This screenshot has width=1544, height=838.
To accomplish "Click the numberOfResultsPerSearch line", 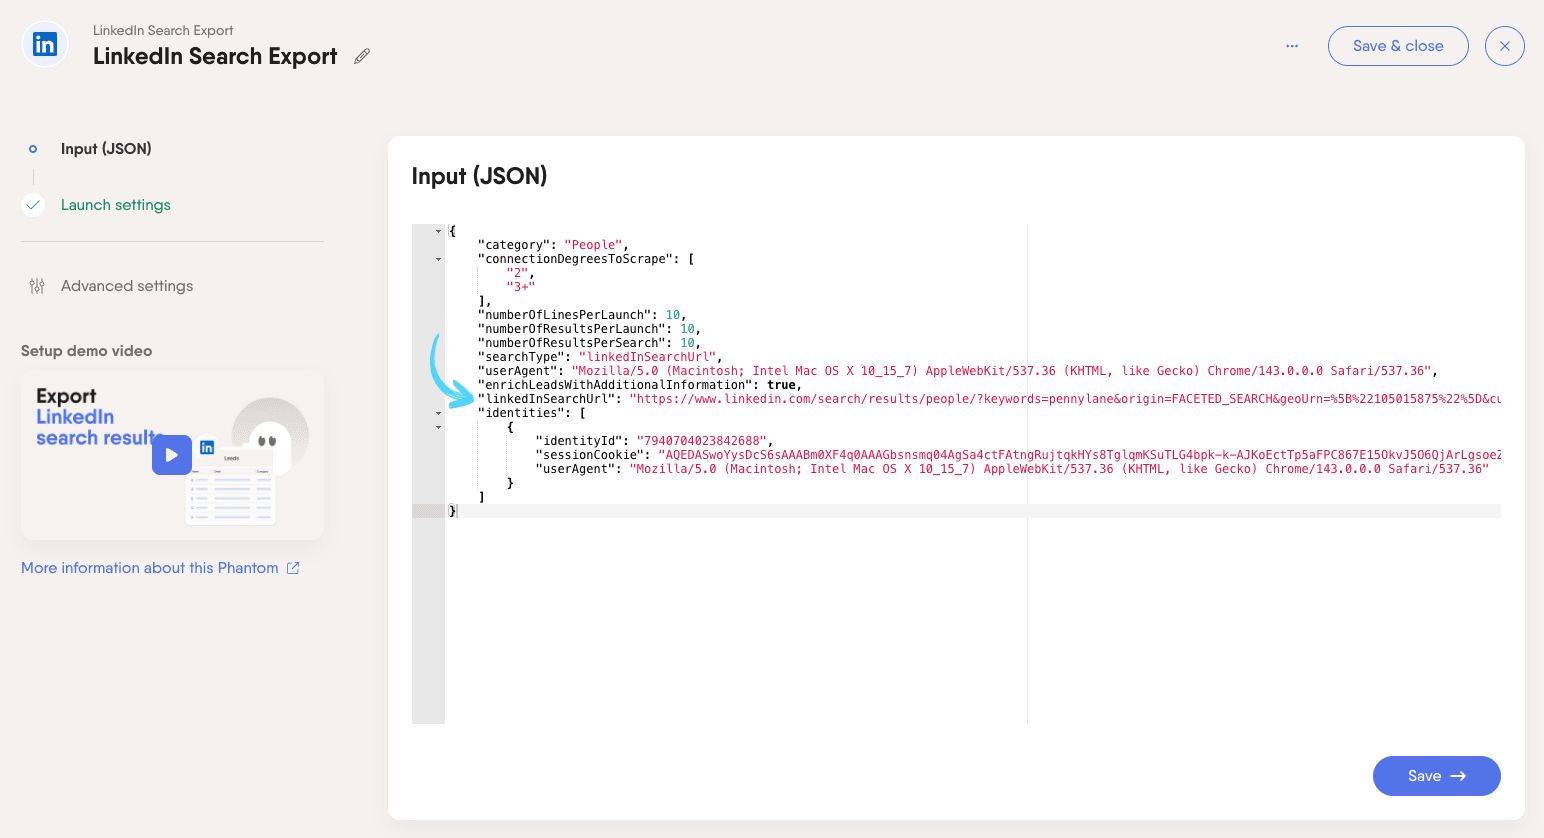I will pyautogui.click(x=589, y=343).
